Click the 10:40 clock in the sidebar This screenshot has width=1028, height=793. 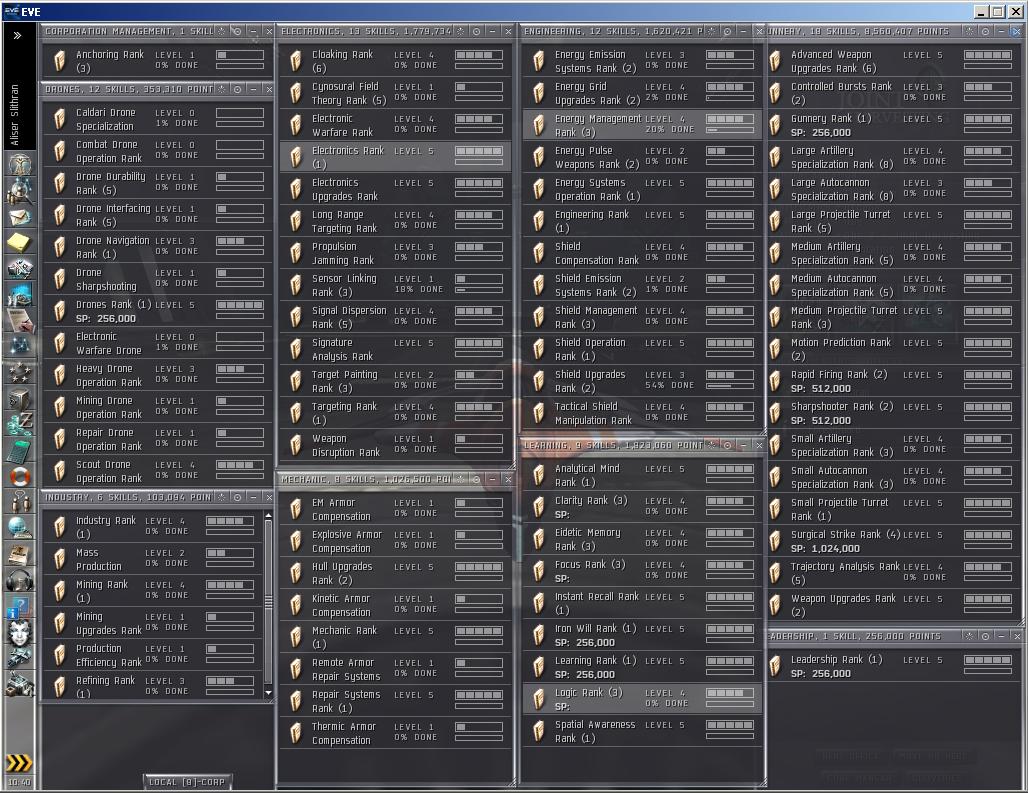click(19, 782)
